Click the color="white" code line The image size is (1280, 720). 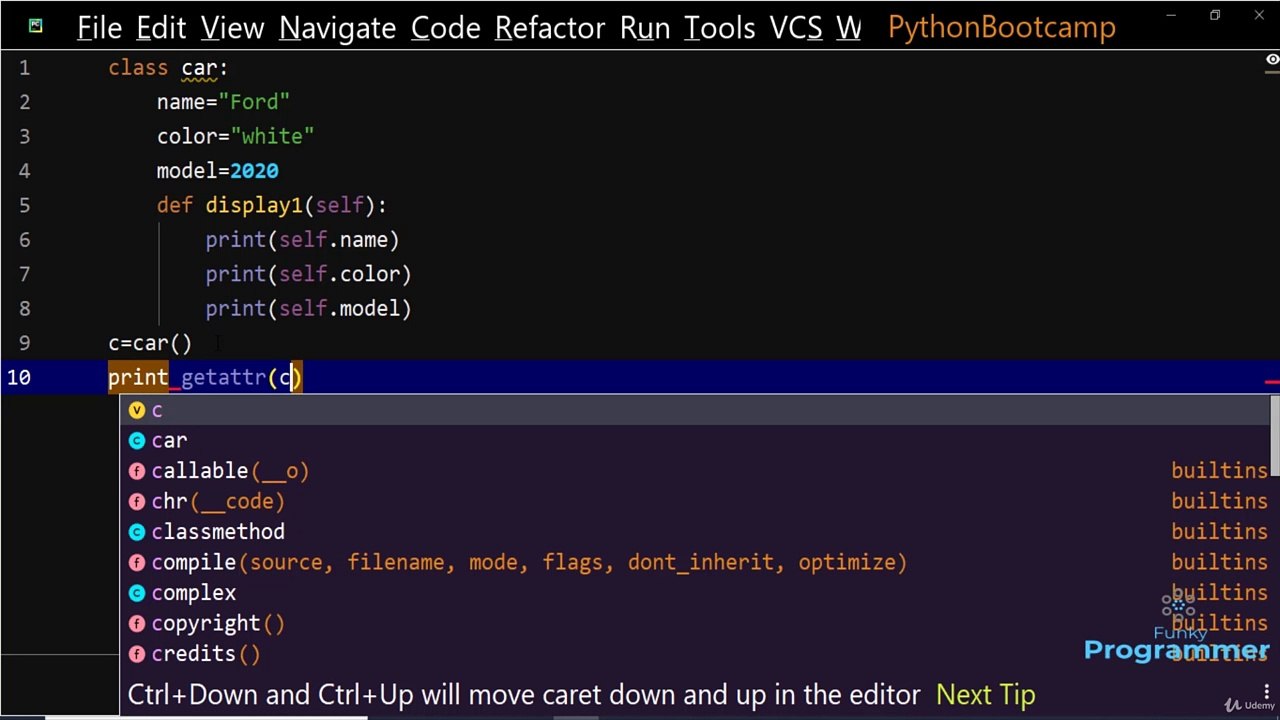coord(235,136)
